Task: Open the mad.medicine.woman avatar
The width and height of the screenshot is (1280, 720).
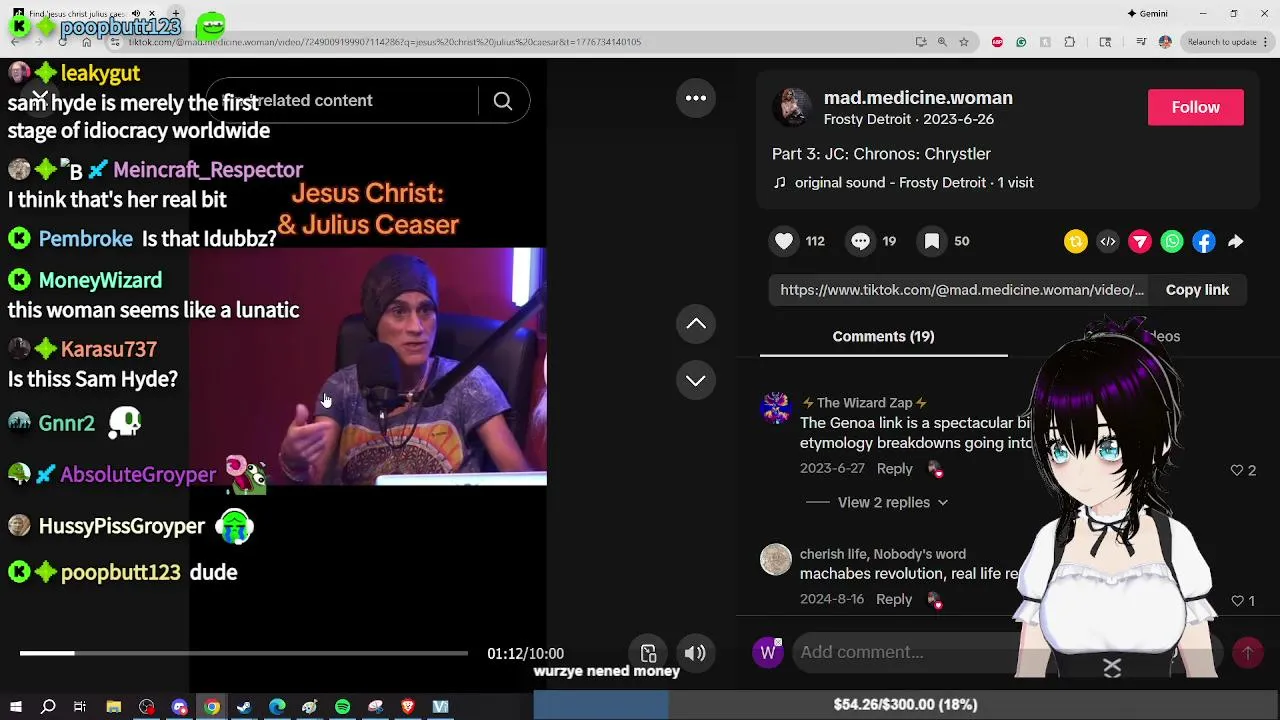Action: (x=792, y=107)
